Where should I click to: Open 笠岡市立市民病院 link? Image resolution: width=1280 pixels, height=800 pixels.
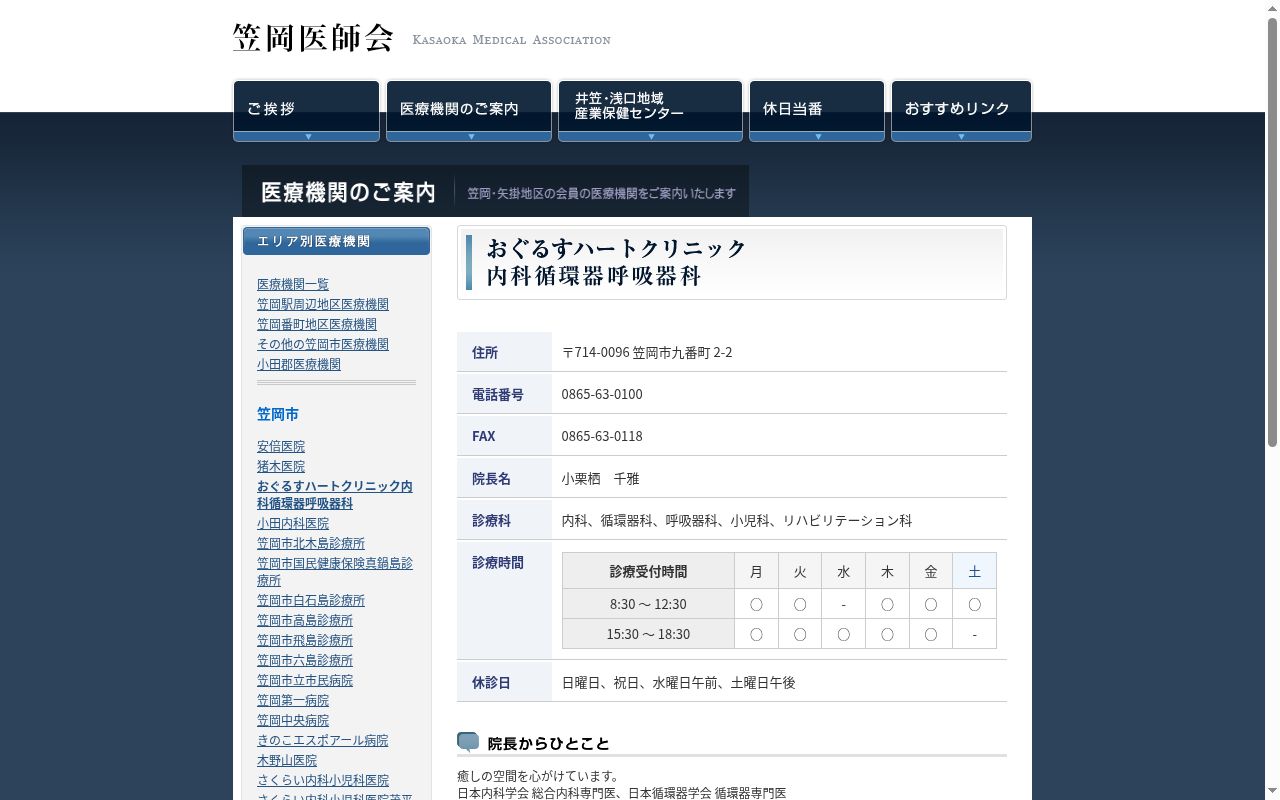[x=305, y=680]
